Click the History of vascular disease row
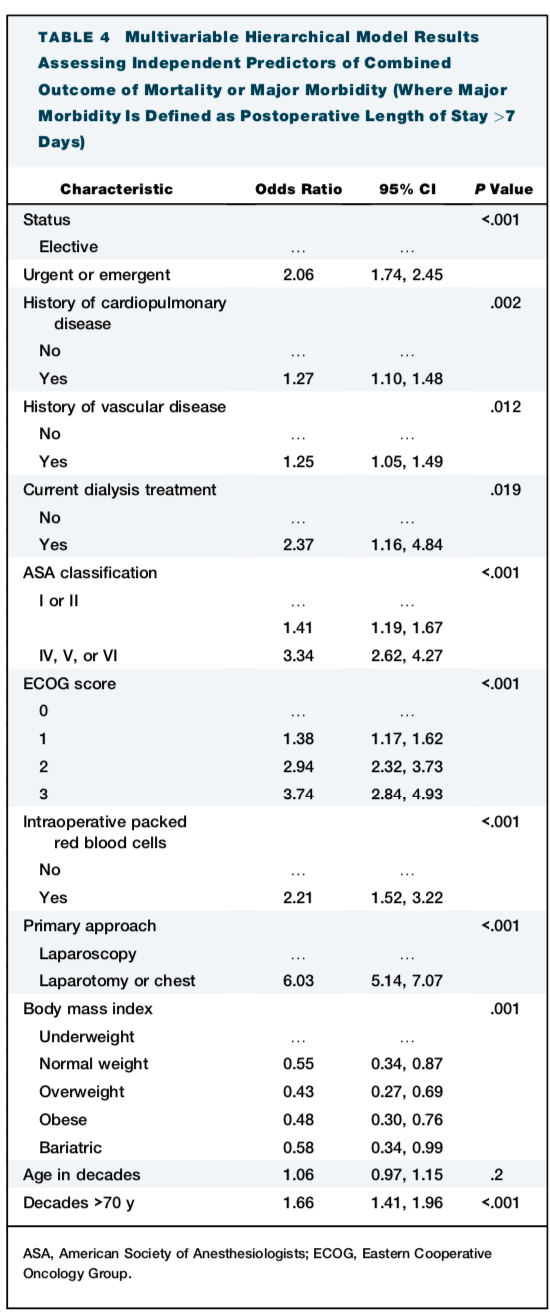Screen dimensions: 550x1316 (275, 406)
